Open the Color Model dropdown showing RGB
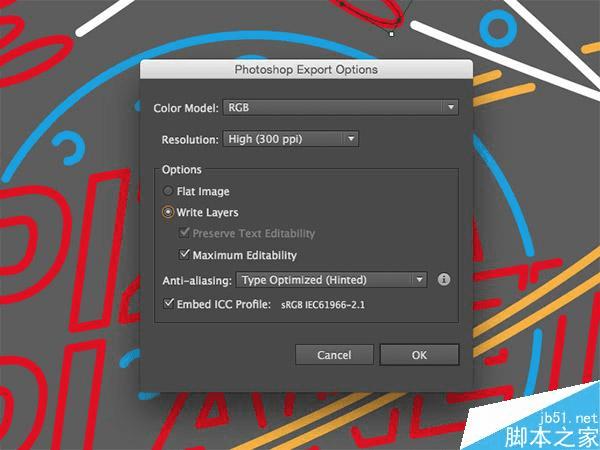 341,108
